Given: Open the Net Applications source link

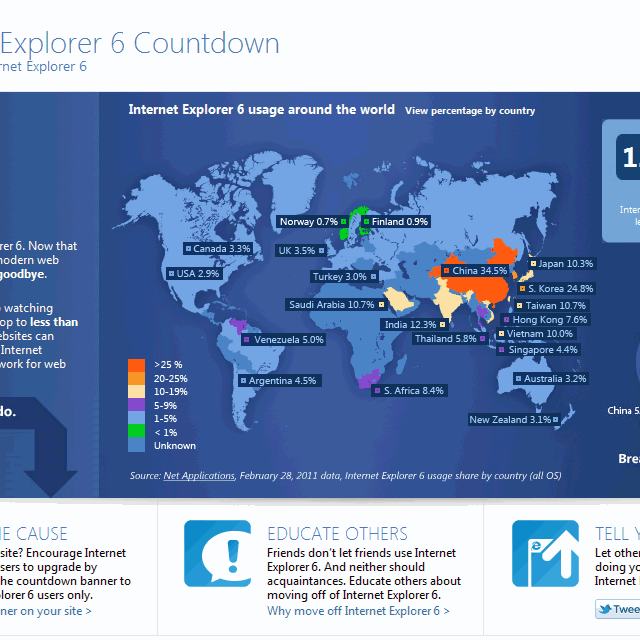Looking at the screenshot, I should point(199,476).
